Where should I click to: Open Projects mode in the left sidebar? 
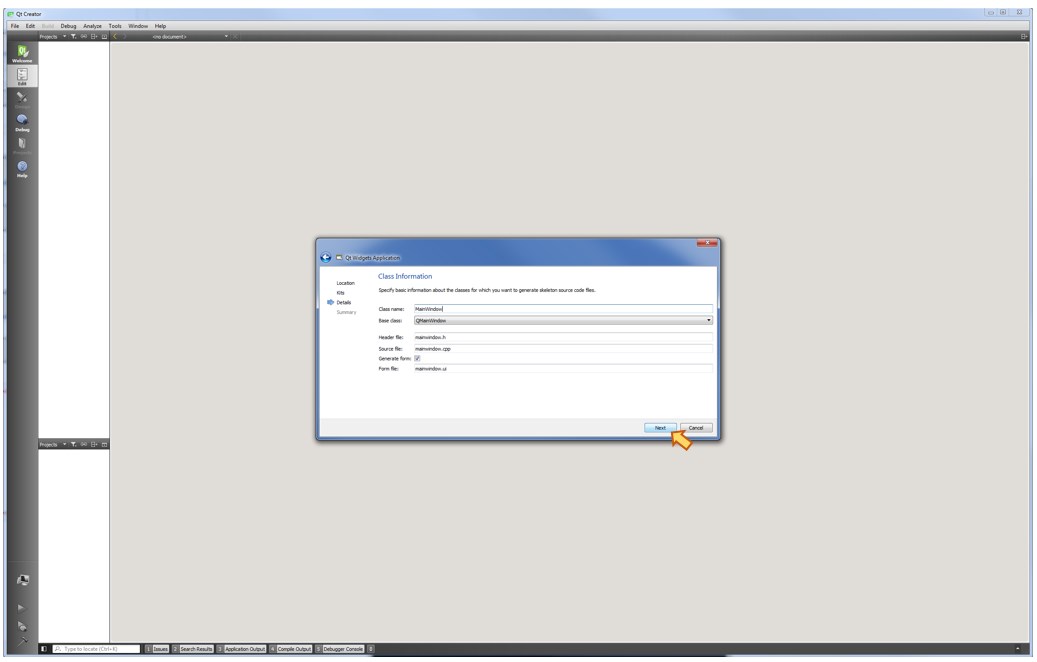tap(22, 145)
